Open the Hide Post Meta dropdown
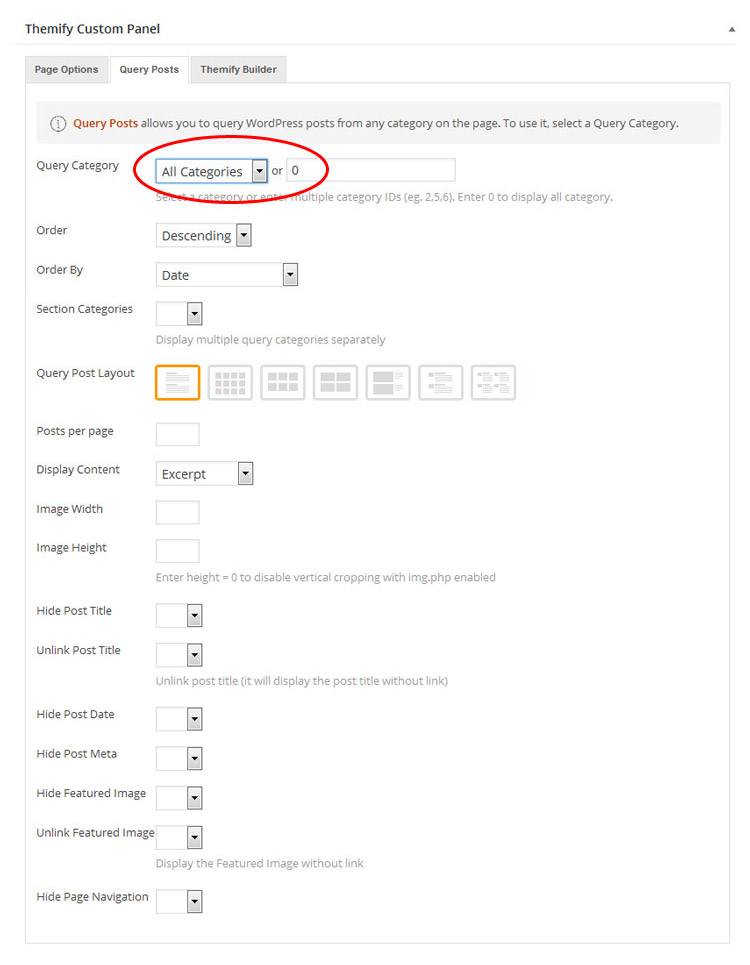750x965 pixels. point(179,758)
